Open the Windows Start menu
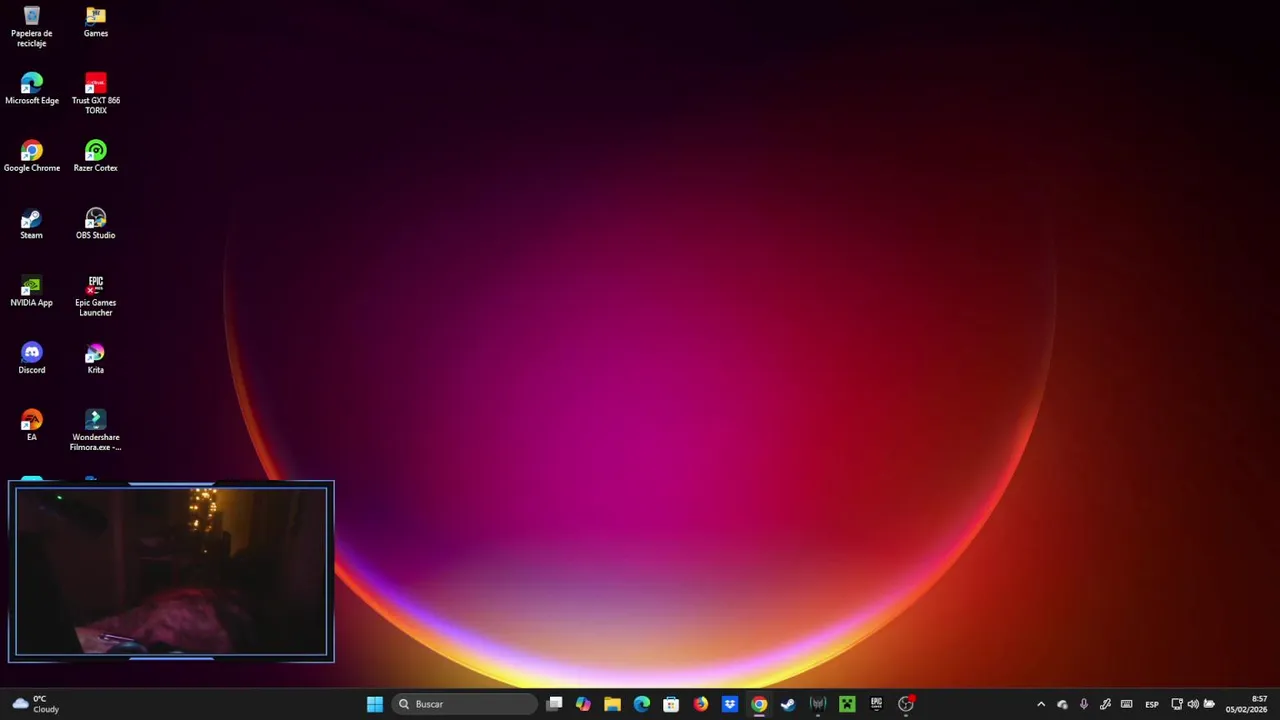 click(x=375, y=704)
